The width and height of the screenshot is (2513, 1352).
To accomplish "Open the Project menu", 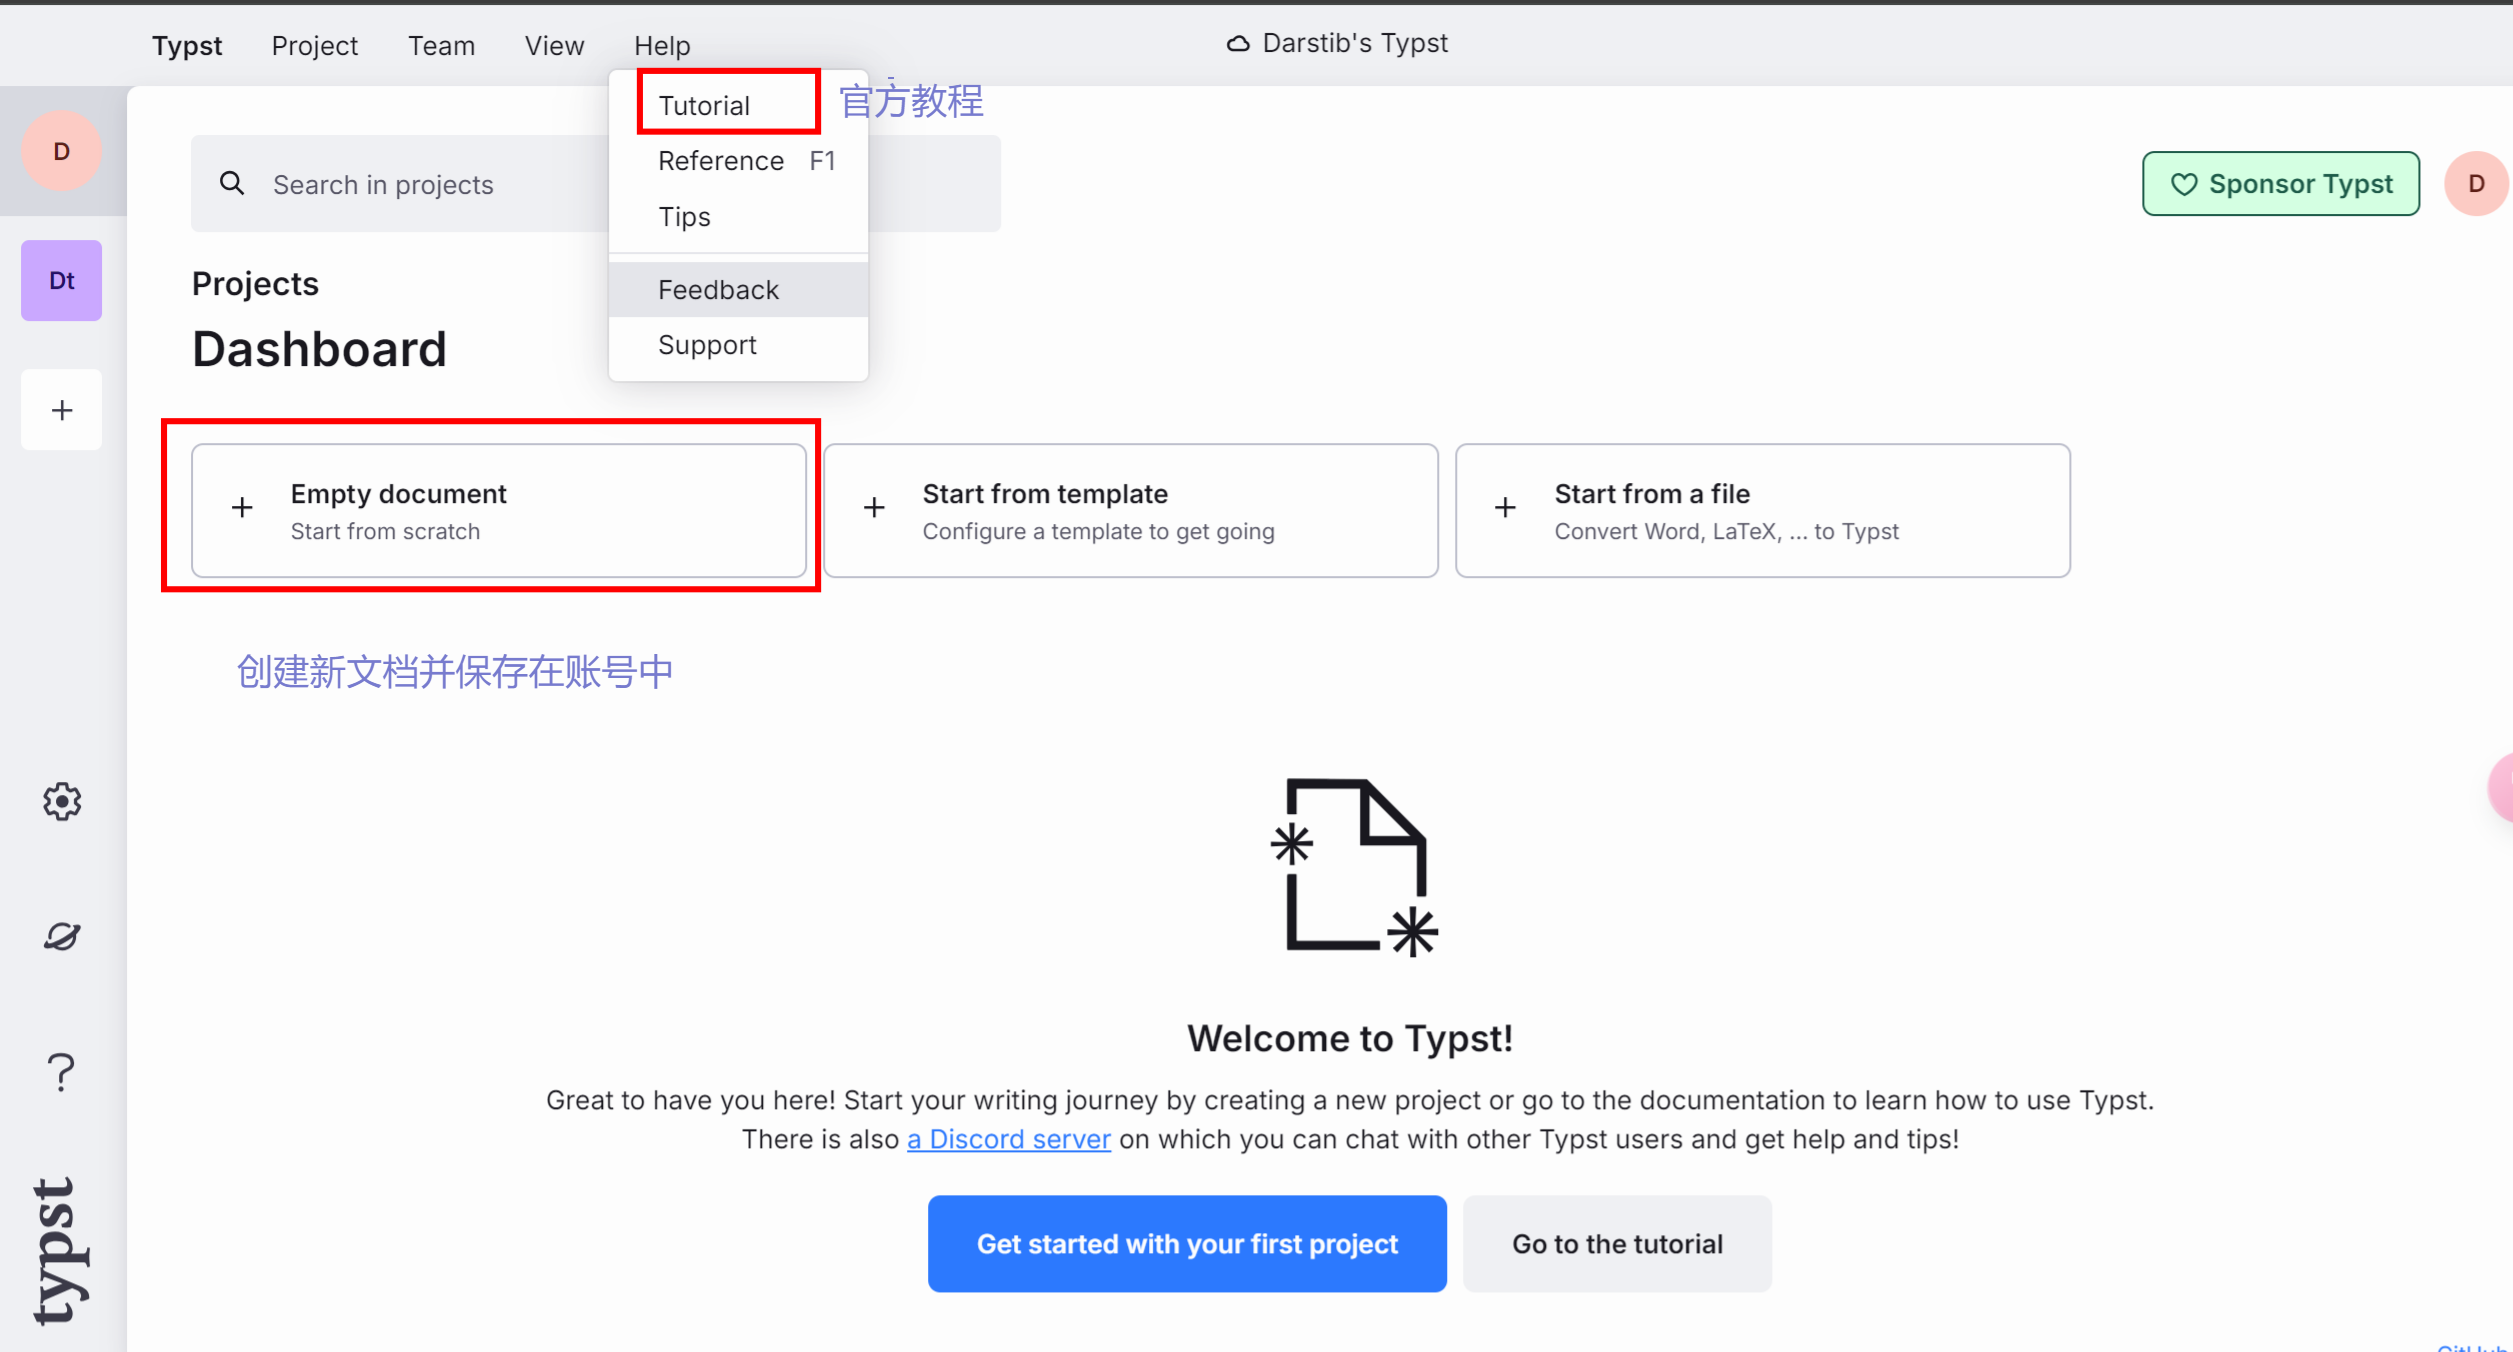I will coord(314,46).
